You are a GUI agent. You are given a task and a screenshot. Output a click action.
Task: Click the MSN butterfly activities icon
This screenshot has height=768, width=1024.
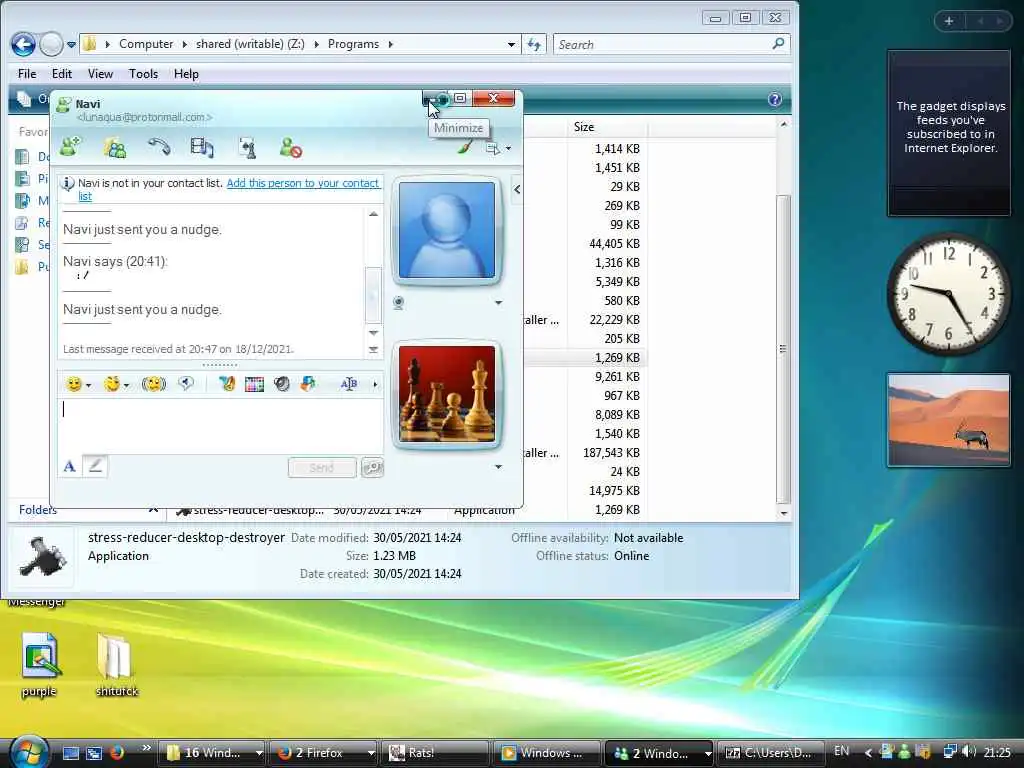tap(308, 384)
